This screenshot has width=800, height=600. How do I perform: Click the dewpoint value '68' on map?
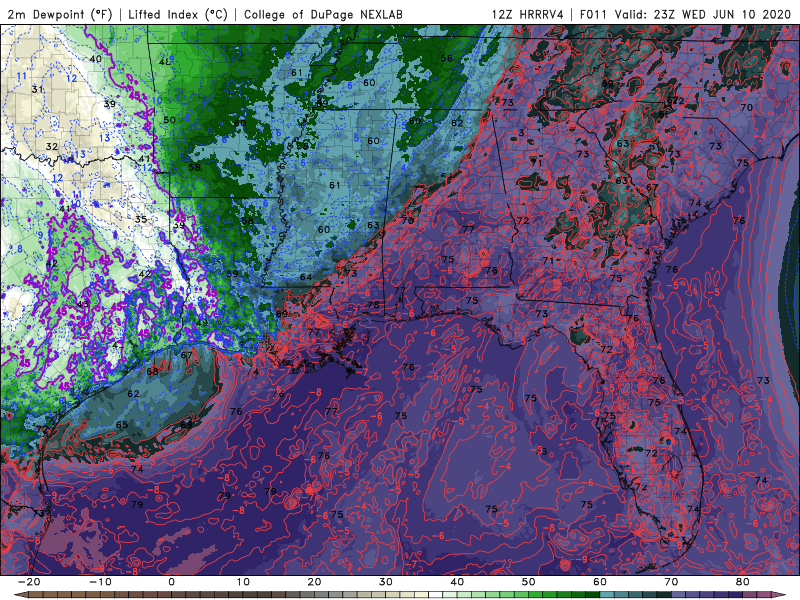152,371
